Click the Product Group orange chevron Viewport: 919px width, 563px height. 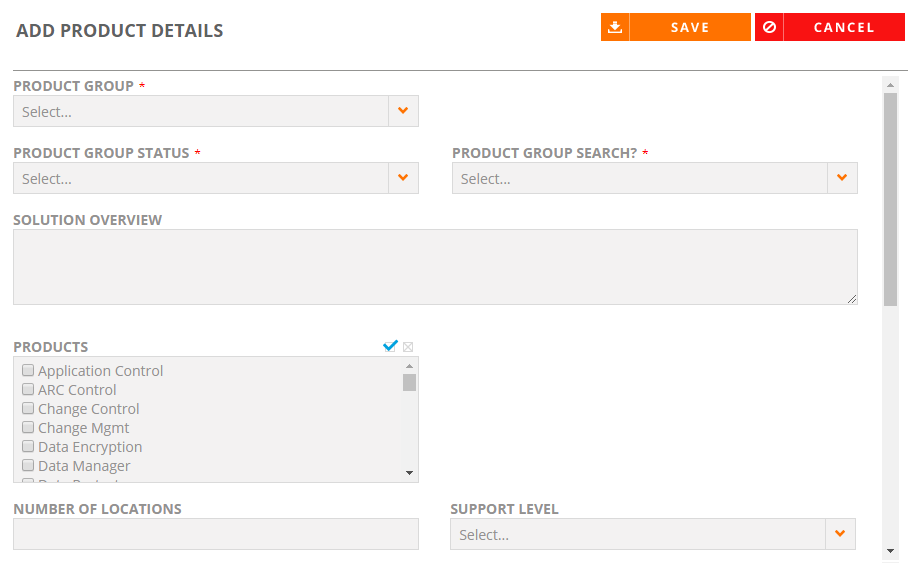[x=403, y=111]
